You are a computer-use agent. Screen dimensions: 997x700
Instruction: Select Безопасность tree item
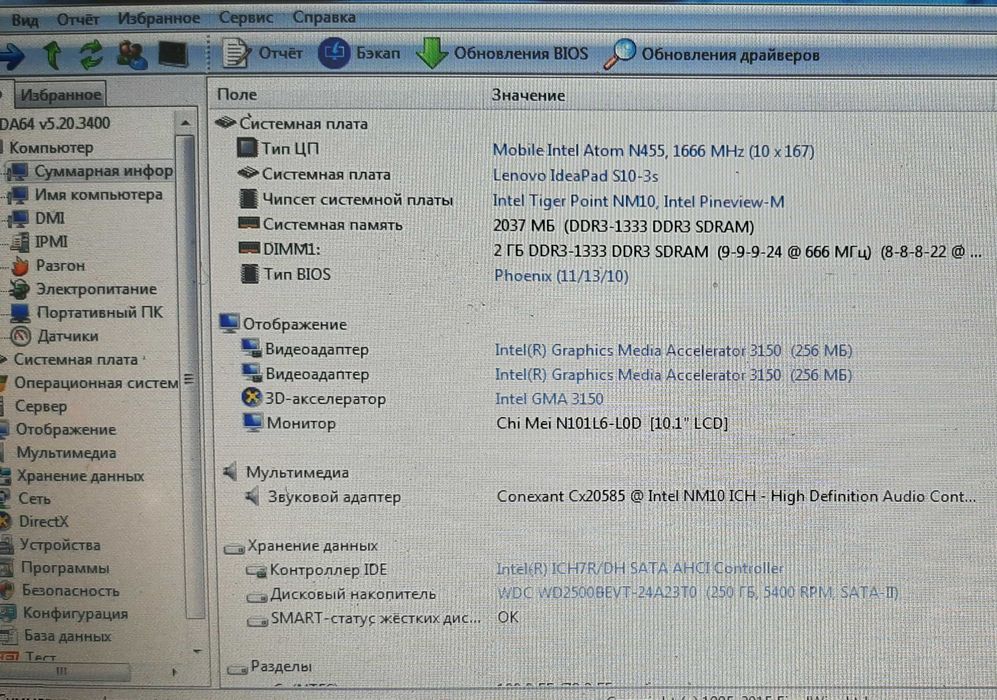71,591
